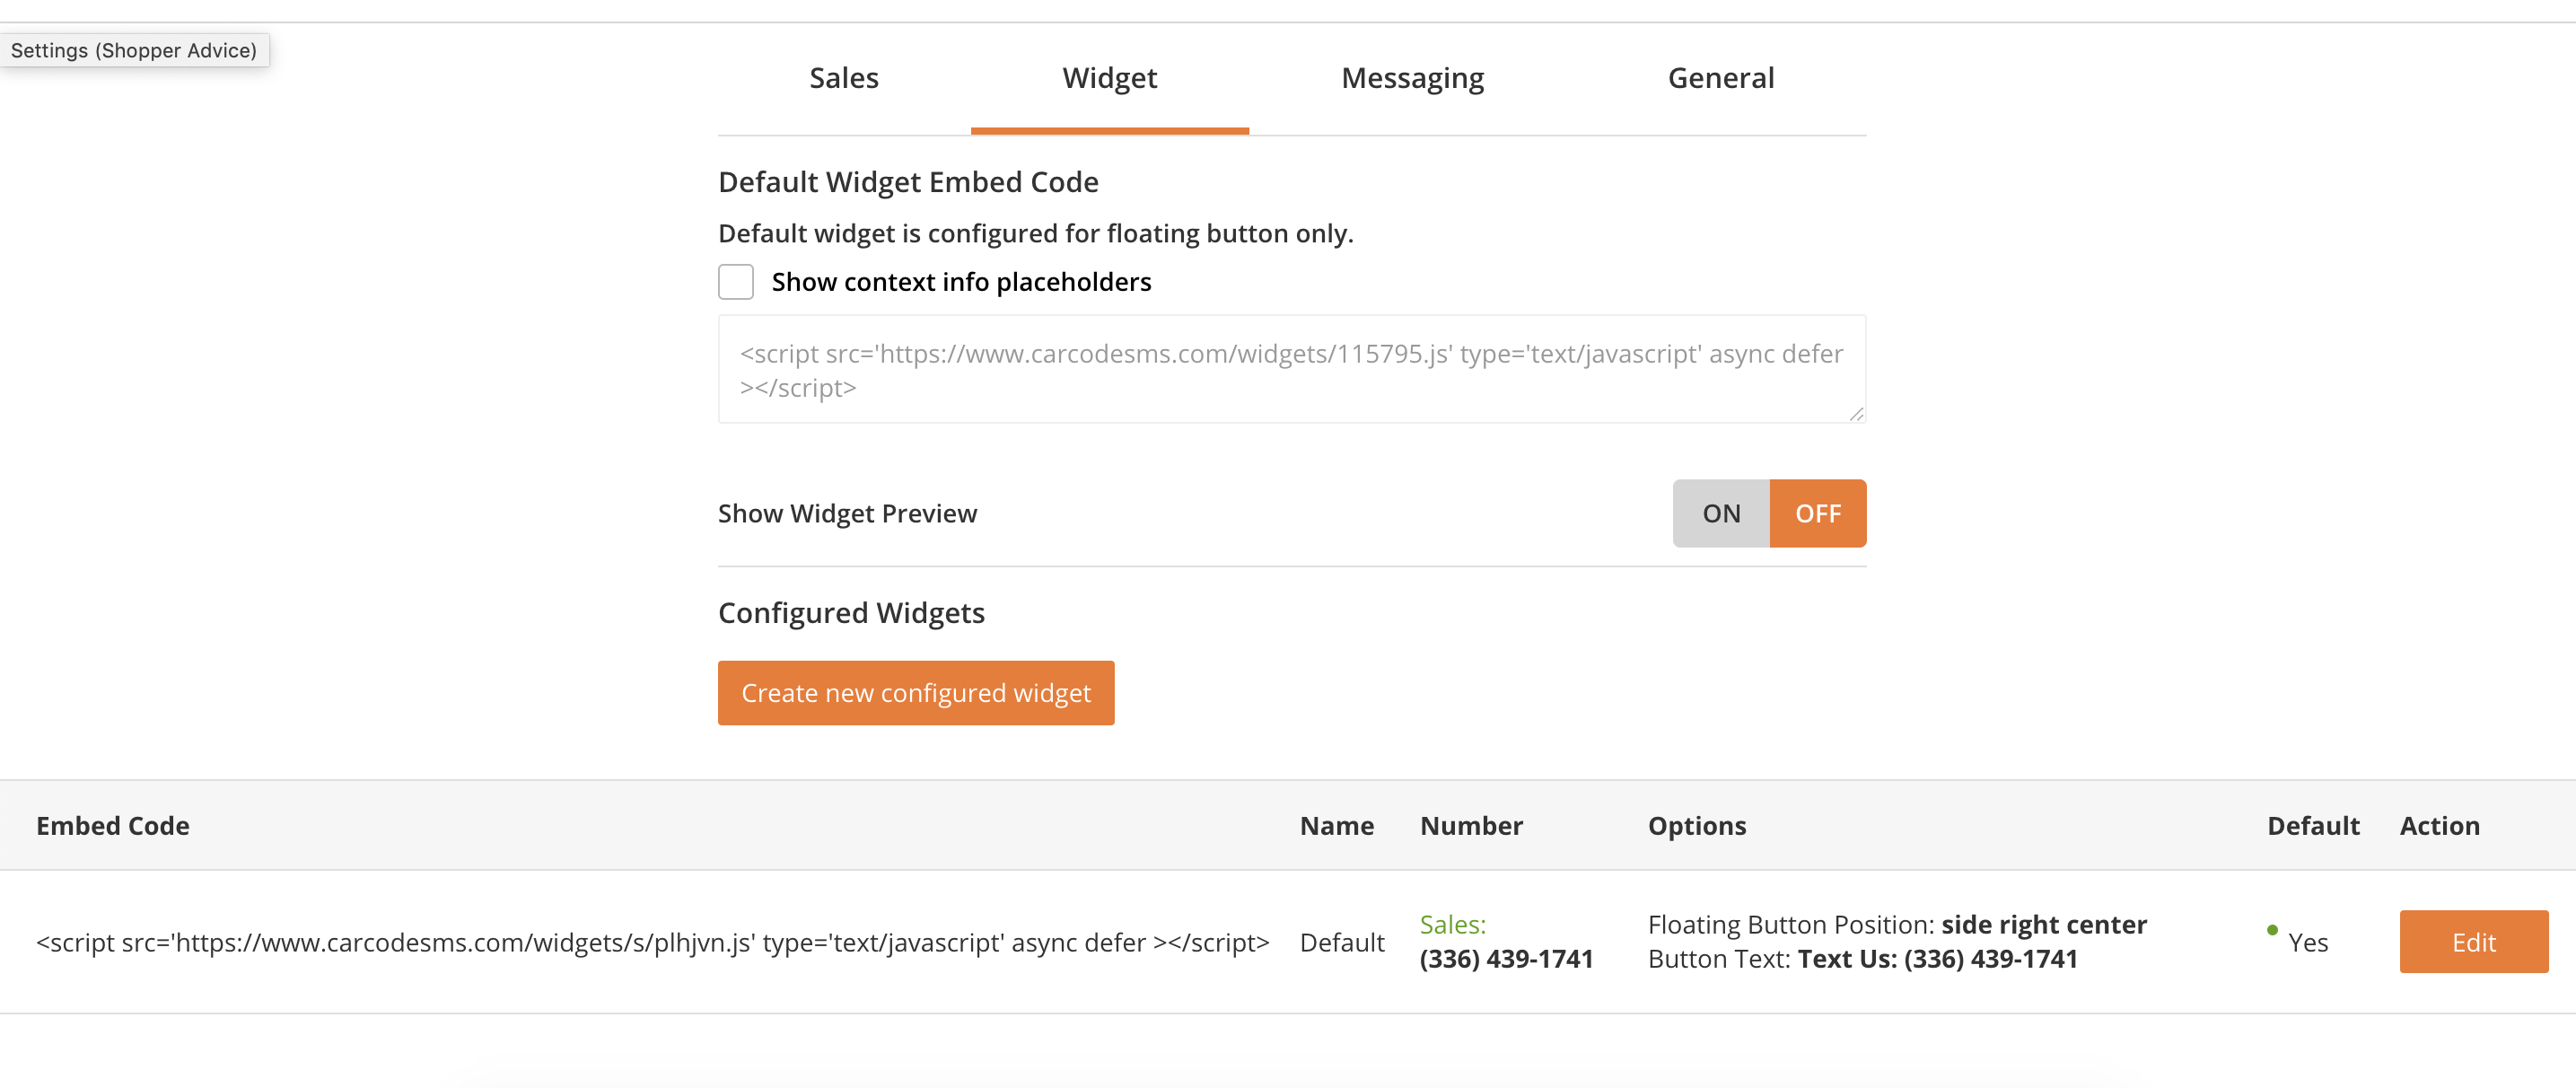This screenshot has width=2576, height=1088.
Task: Open the Messaging tab
Action: click(x=1412, y=78)
